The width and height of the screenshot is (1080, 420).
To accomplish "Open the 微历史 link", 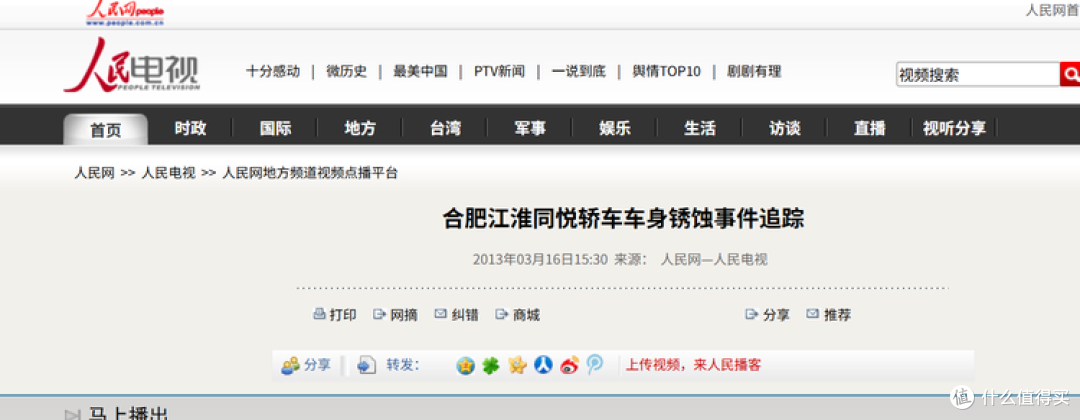I will (346, 72).
